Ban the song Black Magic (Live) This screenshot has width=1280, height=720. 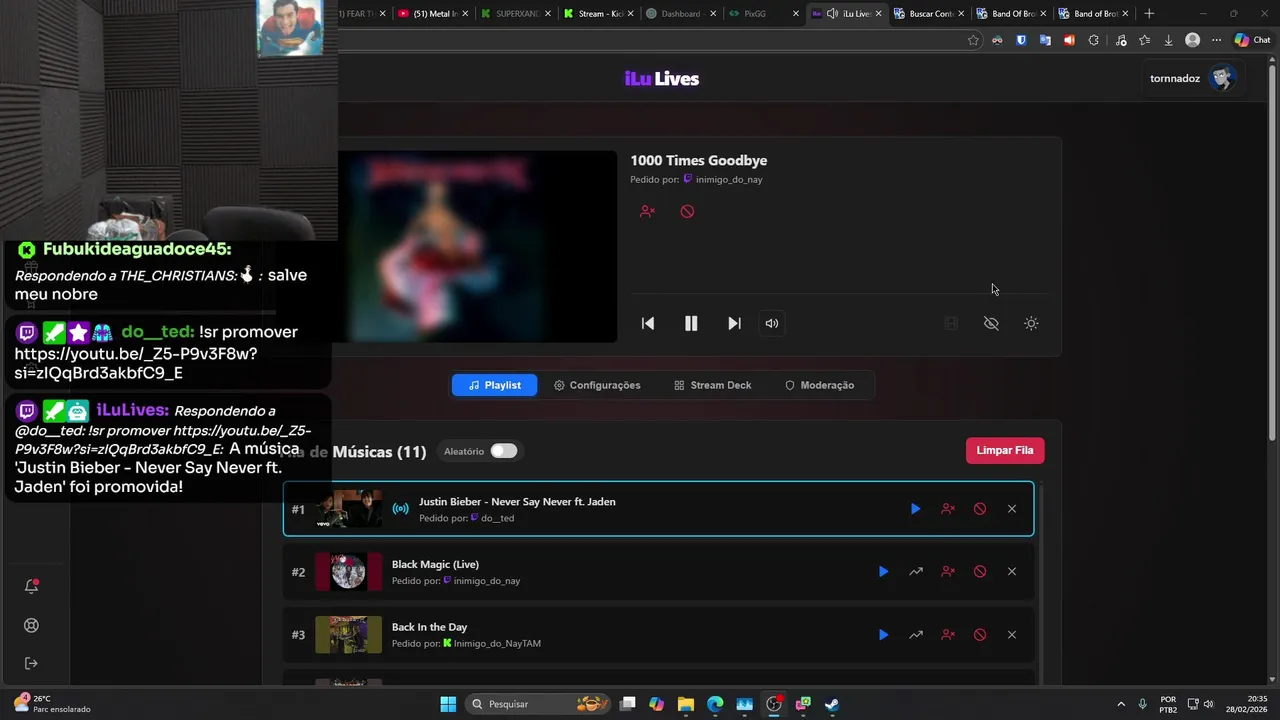coord(980,572)
